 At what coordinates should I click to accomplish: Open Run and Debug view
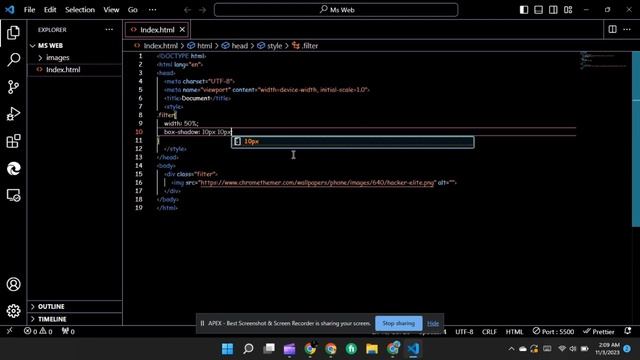pyautogui.click(x=13, y=114)
